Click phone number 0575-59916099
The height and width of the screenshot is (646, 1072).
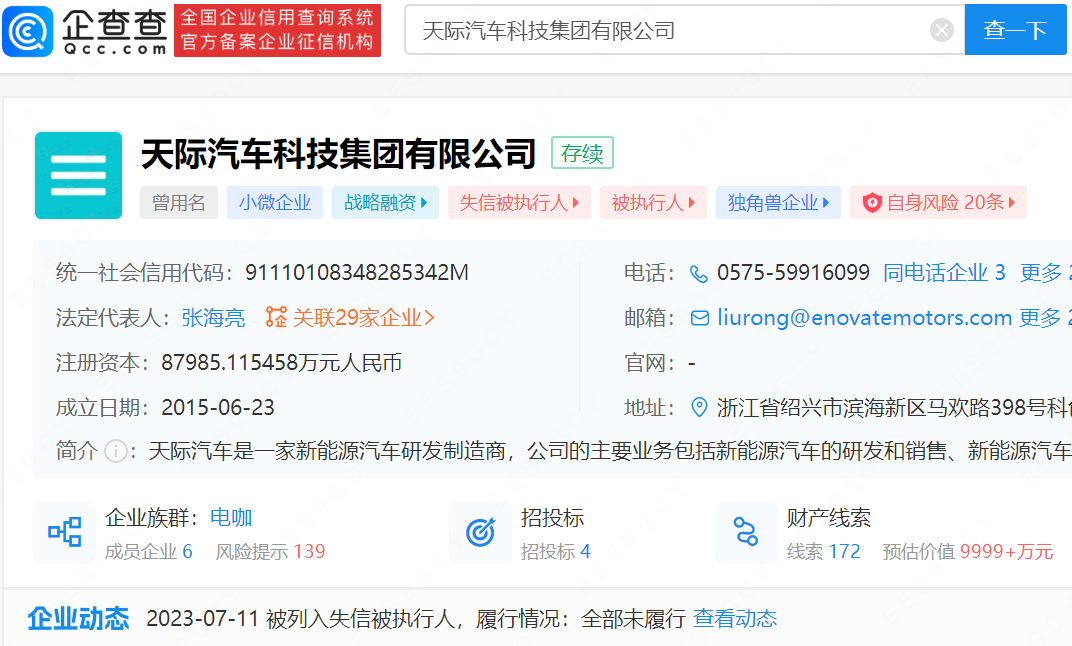coord(793,273)
